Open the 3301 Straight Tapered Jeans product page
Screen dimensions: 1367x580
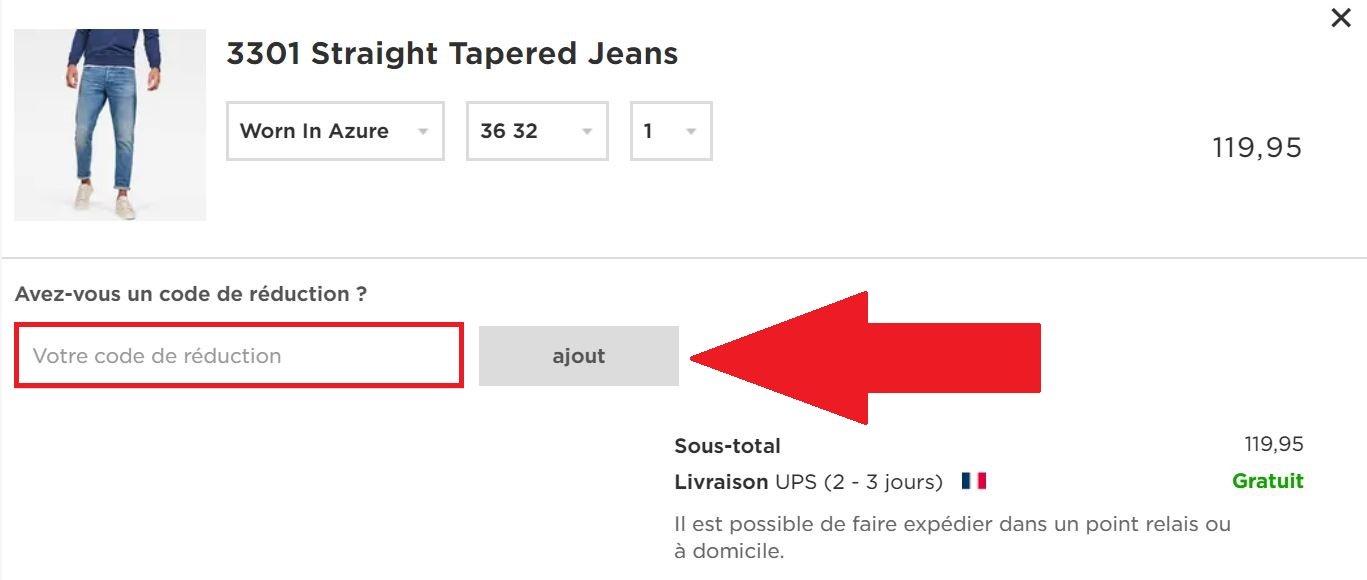point(451,53)
